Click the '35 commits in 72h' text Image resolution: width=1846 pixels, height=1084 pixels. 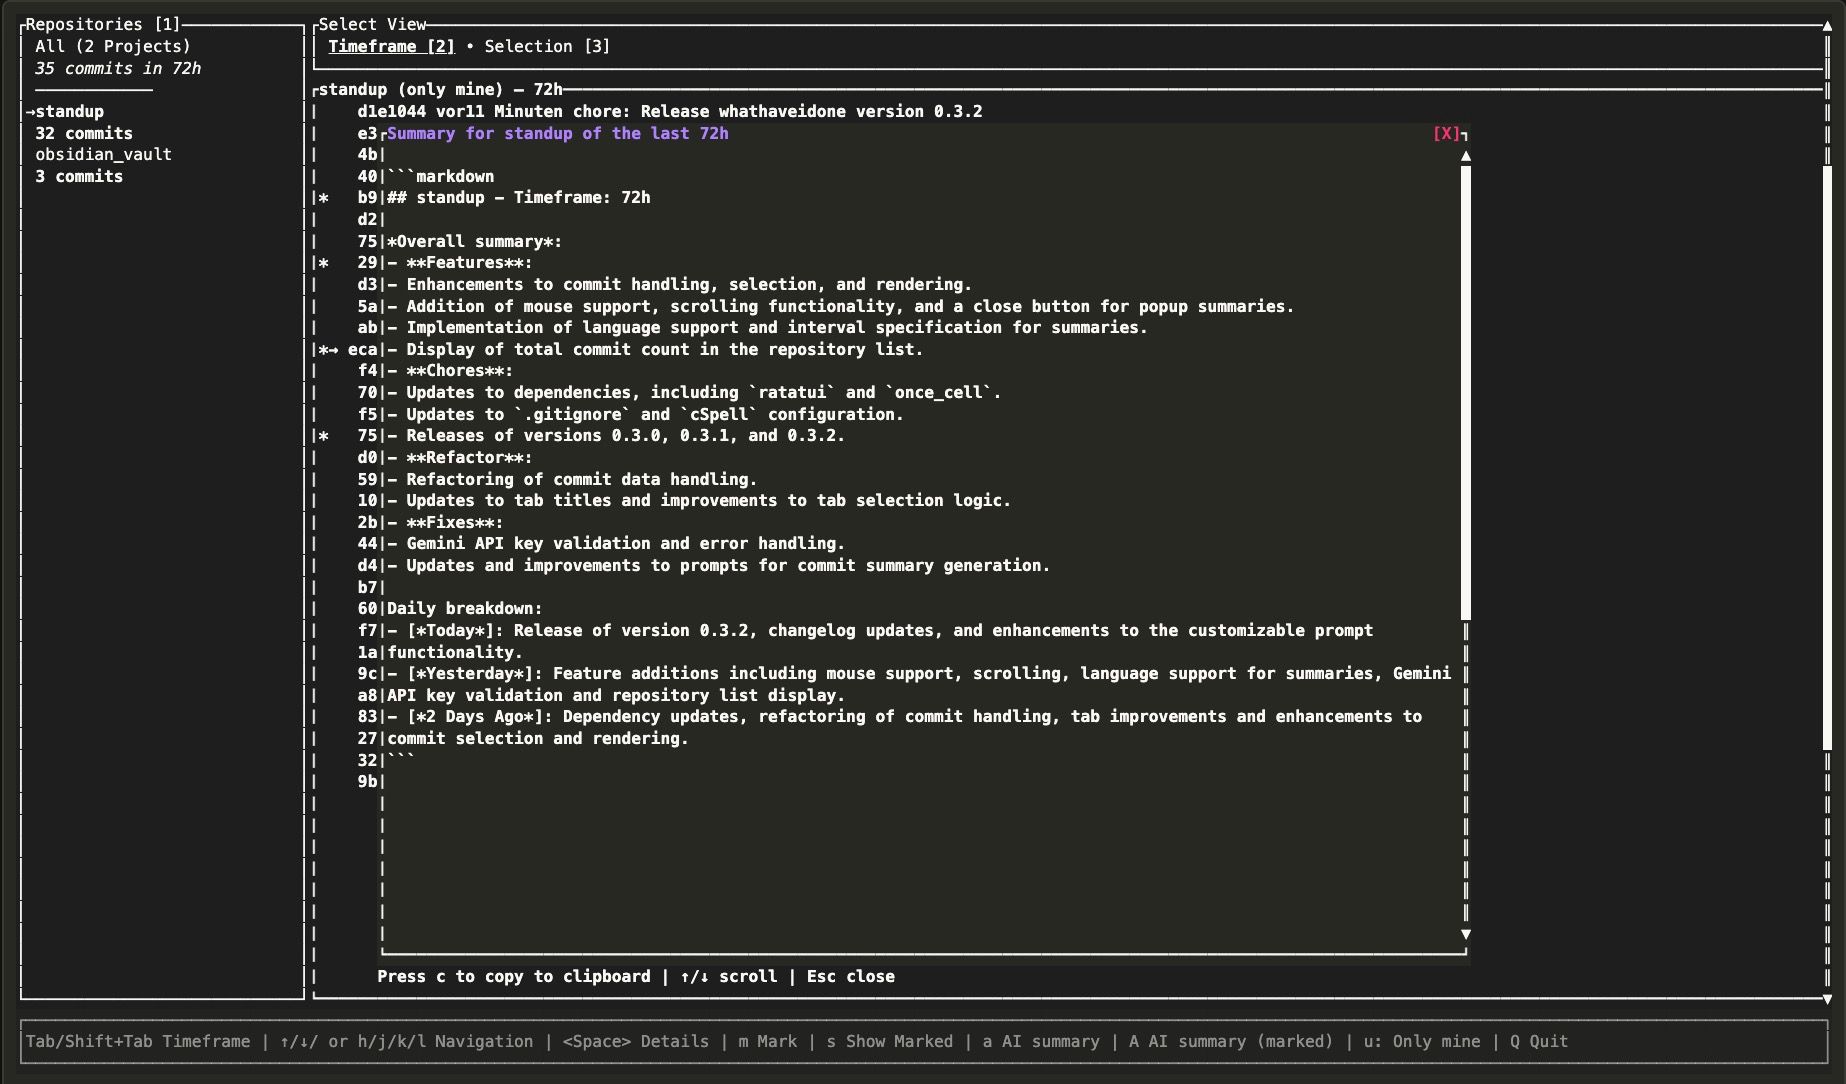(x=118, y=68)
